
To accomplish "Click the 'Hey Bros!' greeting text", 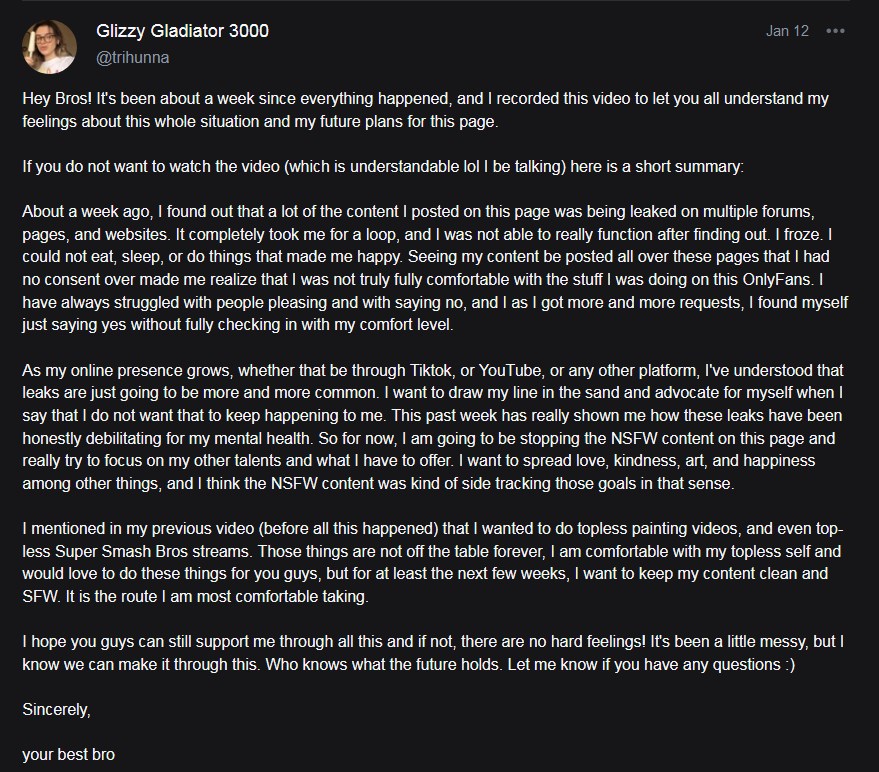I will point(57,99).
